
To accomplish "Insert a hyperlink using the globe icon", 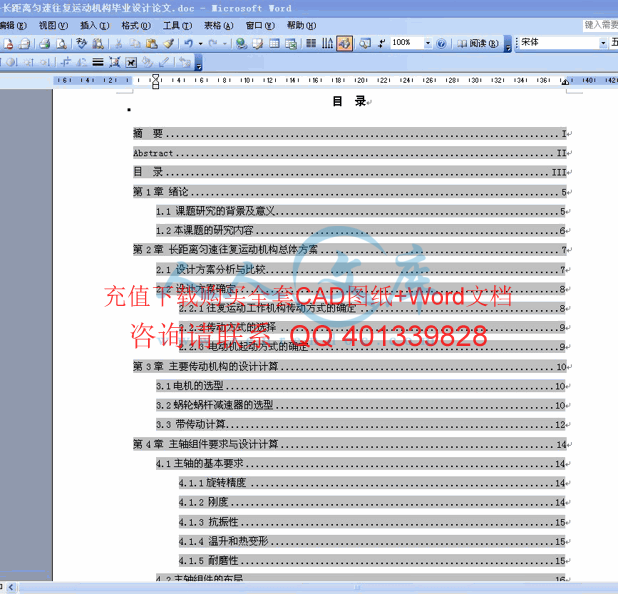I will point(241,43).
